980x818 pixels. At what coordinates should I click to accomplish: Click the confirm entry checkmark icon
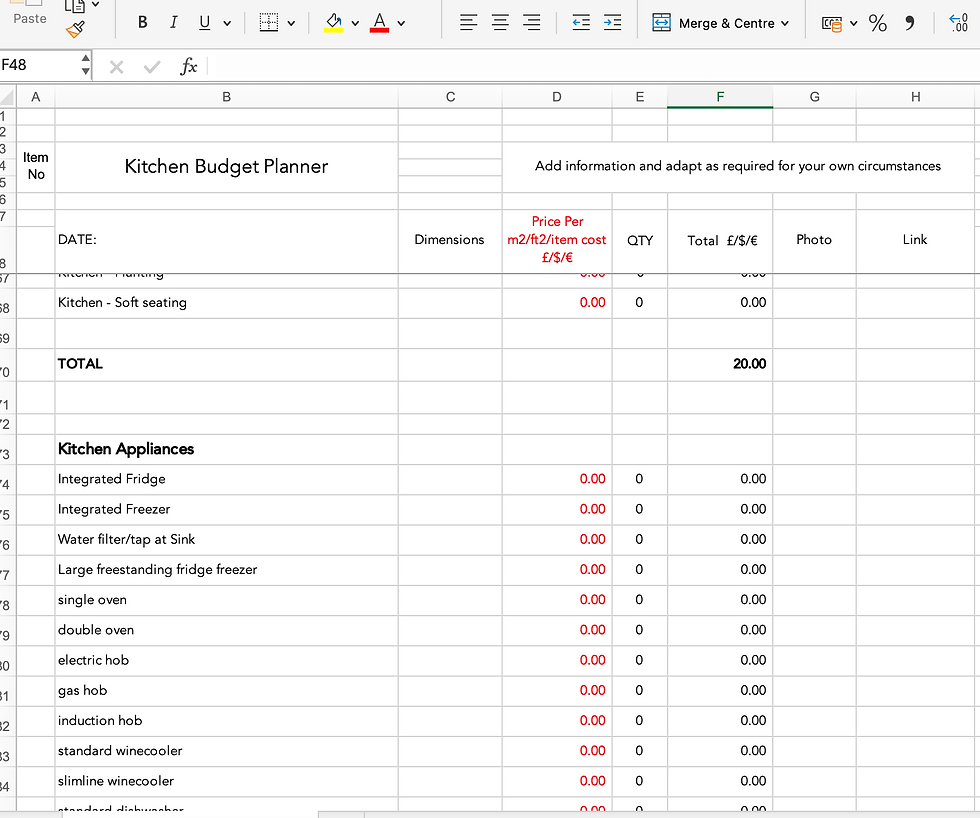pos(152,66)
